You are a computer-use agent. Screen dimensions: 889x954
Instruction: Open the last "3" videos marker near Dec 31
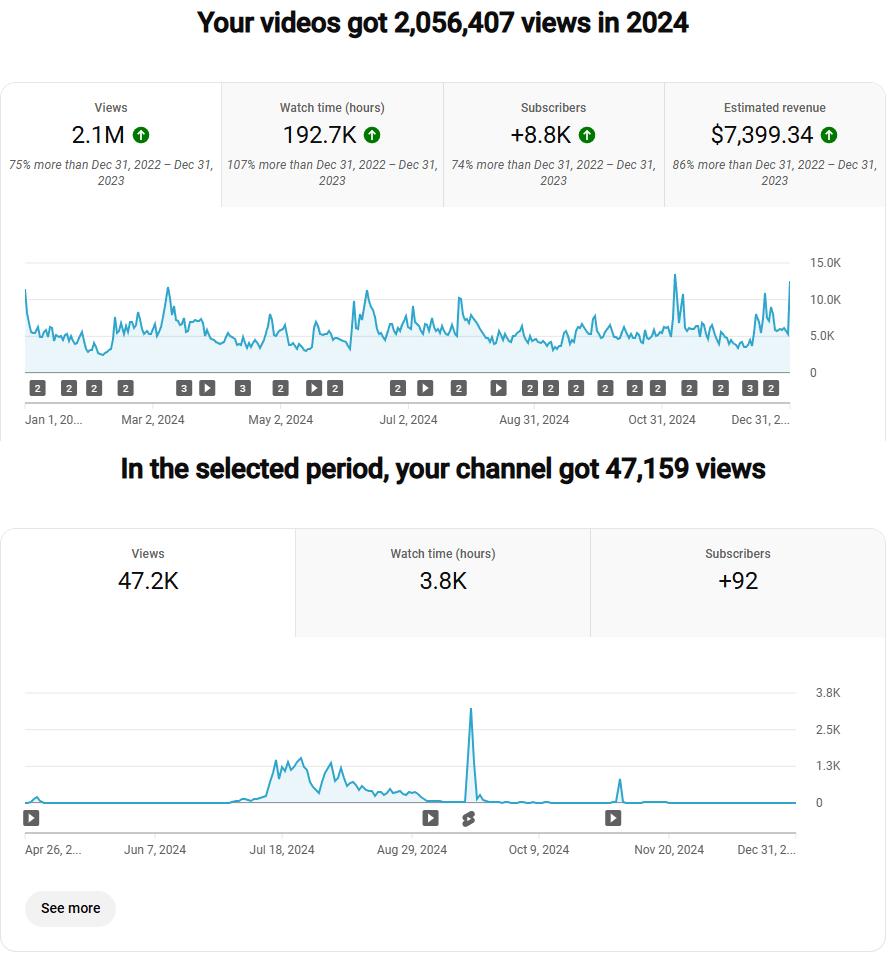[x=750, y=388]
